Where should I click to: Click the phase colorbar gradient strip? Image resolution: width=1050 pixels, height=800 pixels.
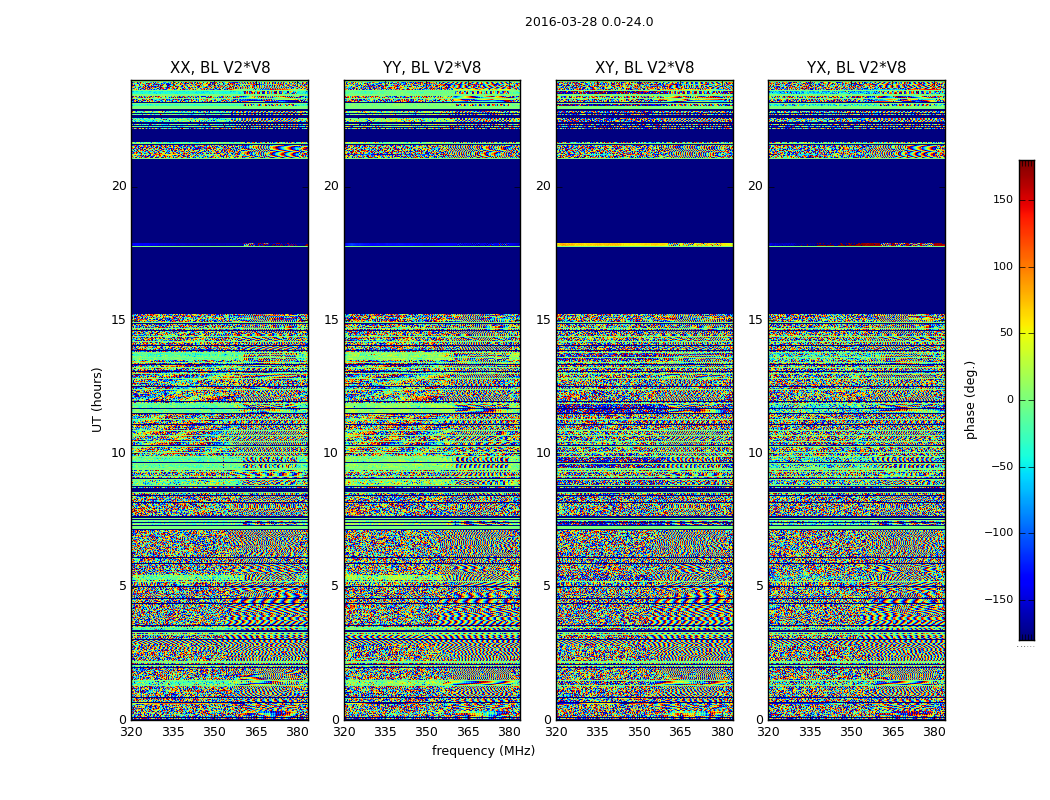tap(1026, 400)
